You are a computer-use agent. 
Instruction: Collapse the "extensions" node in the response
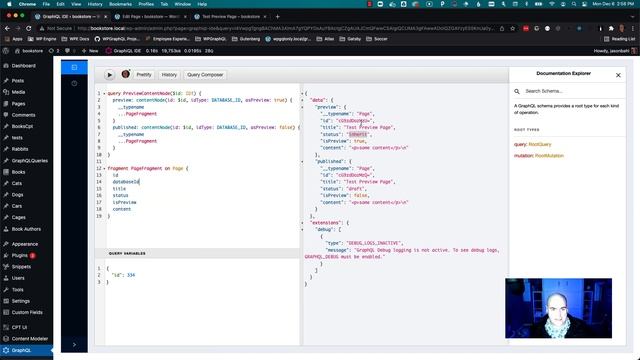click(x=302, y=223)
